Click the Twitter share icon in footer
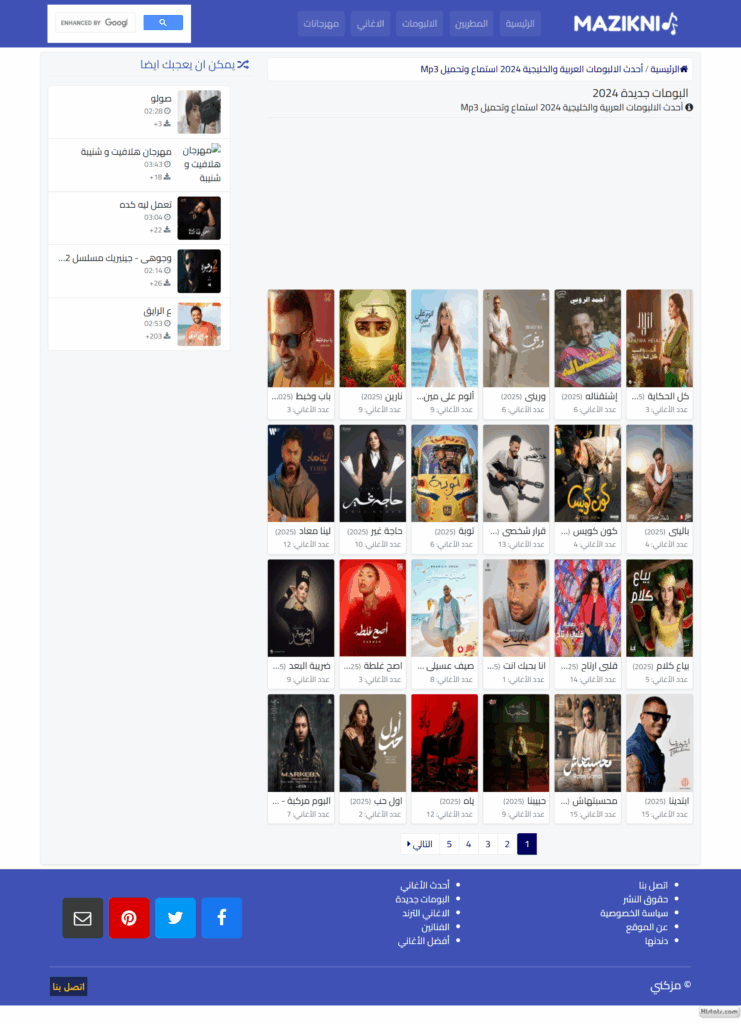This screenshot has width=741, height=1024. pos(175,918)
